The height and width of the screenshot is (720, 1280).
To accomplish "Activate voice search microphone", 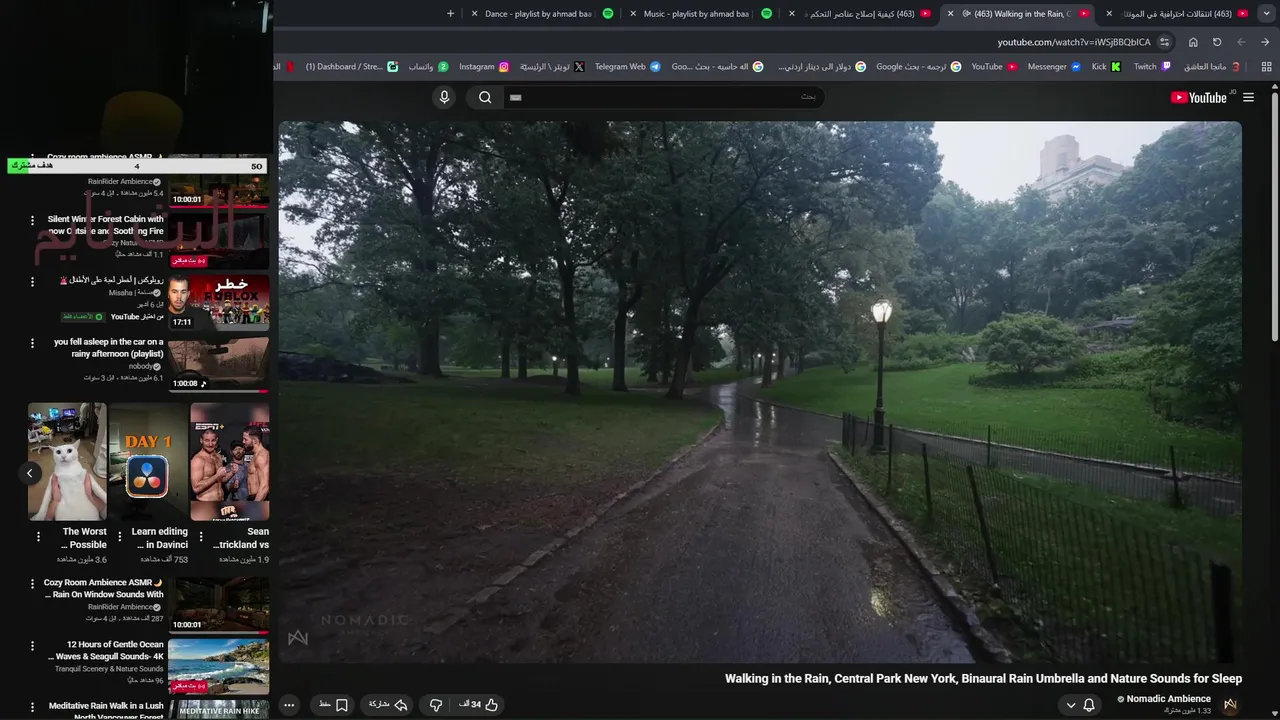I will pos(445,97).
